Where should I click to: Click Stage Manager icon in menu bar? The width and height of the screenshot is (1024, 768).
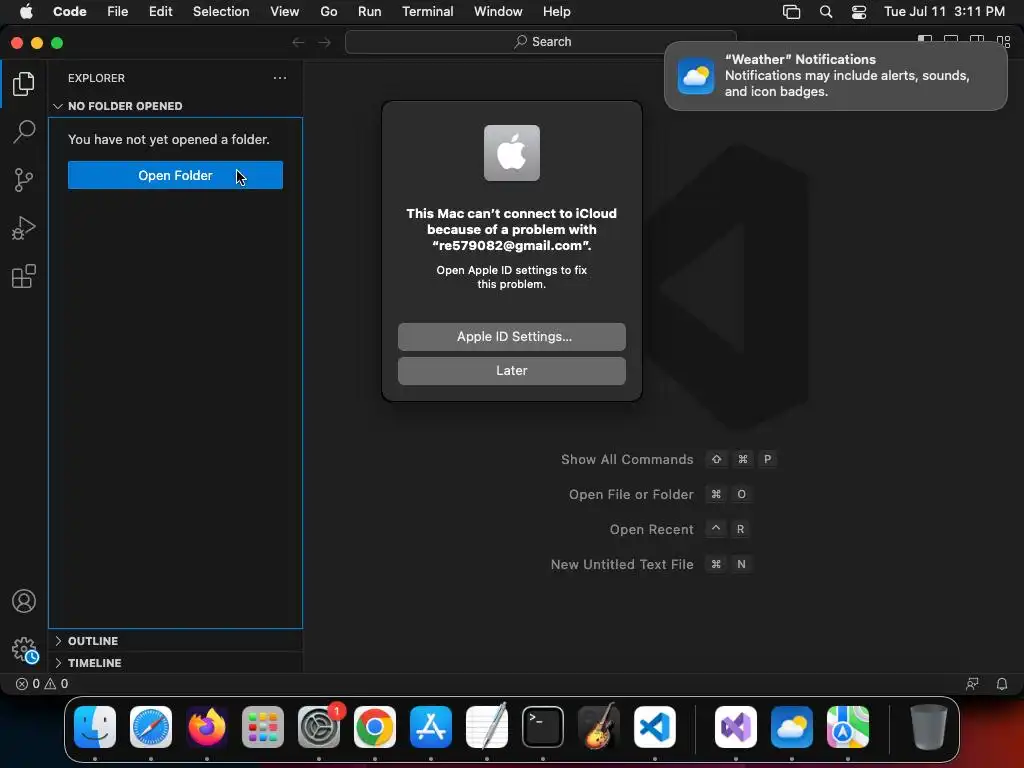(792, 12)
